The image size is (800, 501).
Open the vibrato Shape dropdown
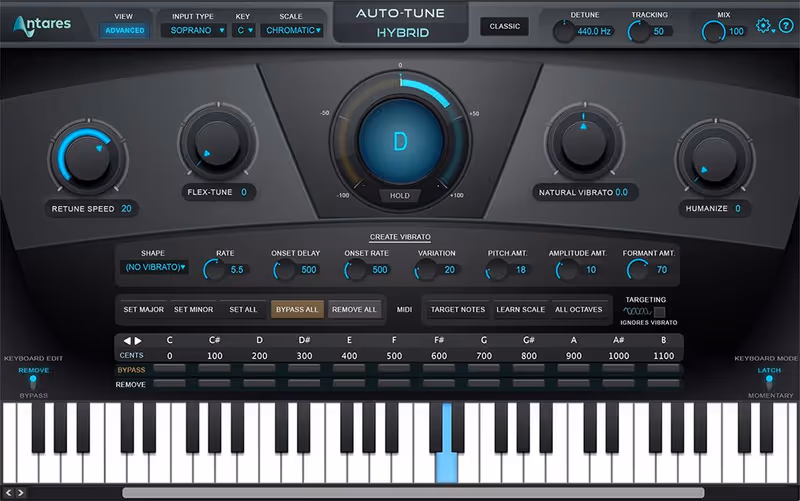[x=155, y=267]
